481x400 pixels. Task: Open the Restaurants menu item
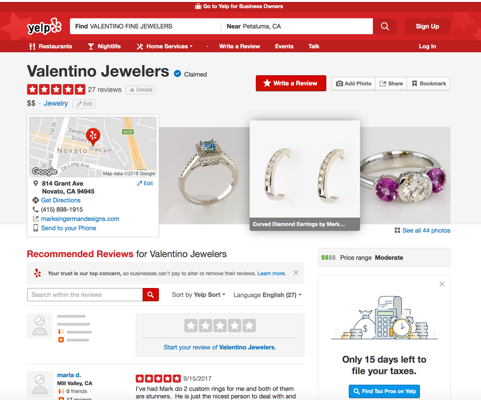tap(50, 46)
